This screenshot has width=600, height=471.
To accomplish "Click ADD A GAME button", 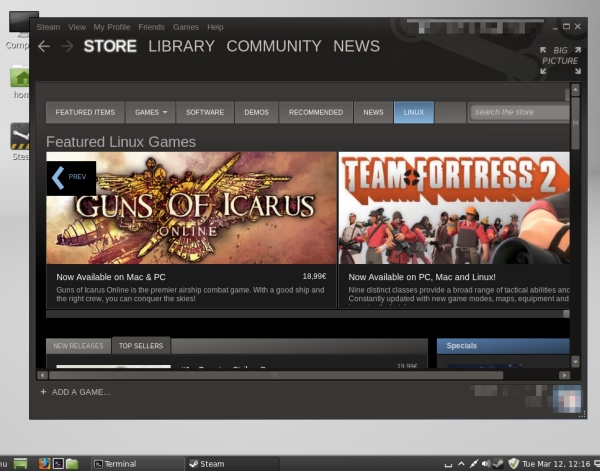I will tap(75, 392).
